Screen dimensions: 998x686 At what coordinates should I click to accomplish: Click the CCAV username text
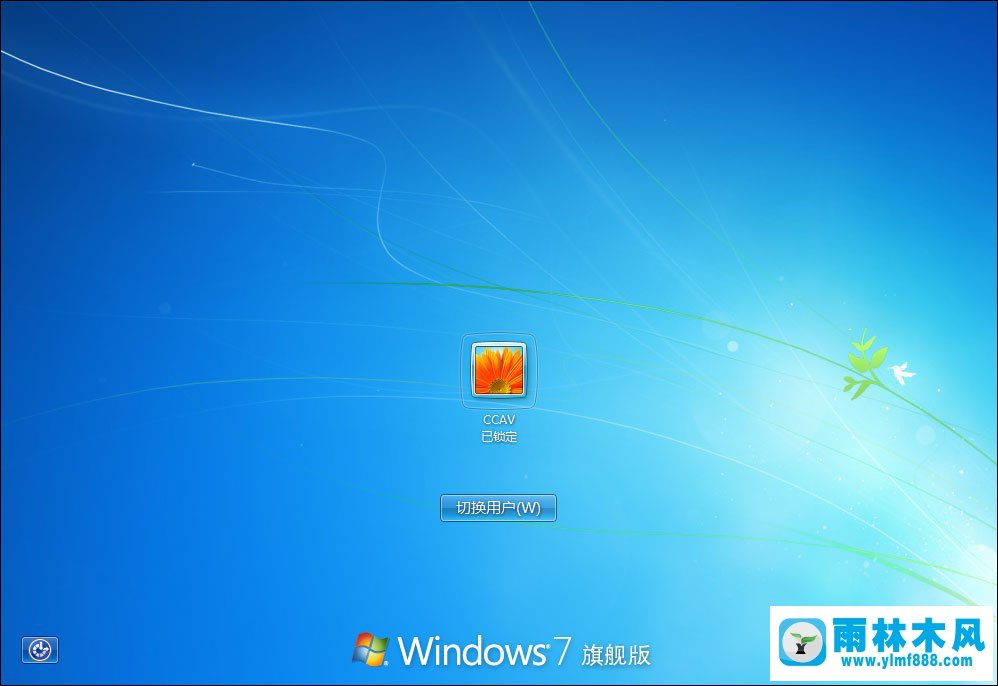coord(498,420)
